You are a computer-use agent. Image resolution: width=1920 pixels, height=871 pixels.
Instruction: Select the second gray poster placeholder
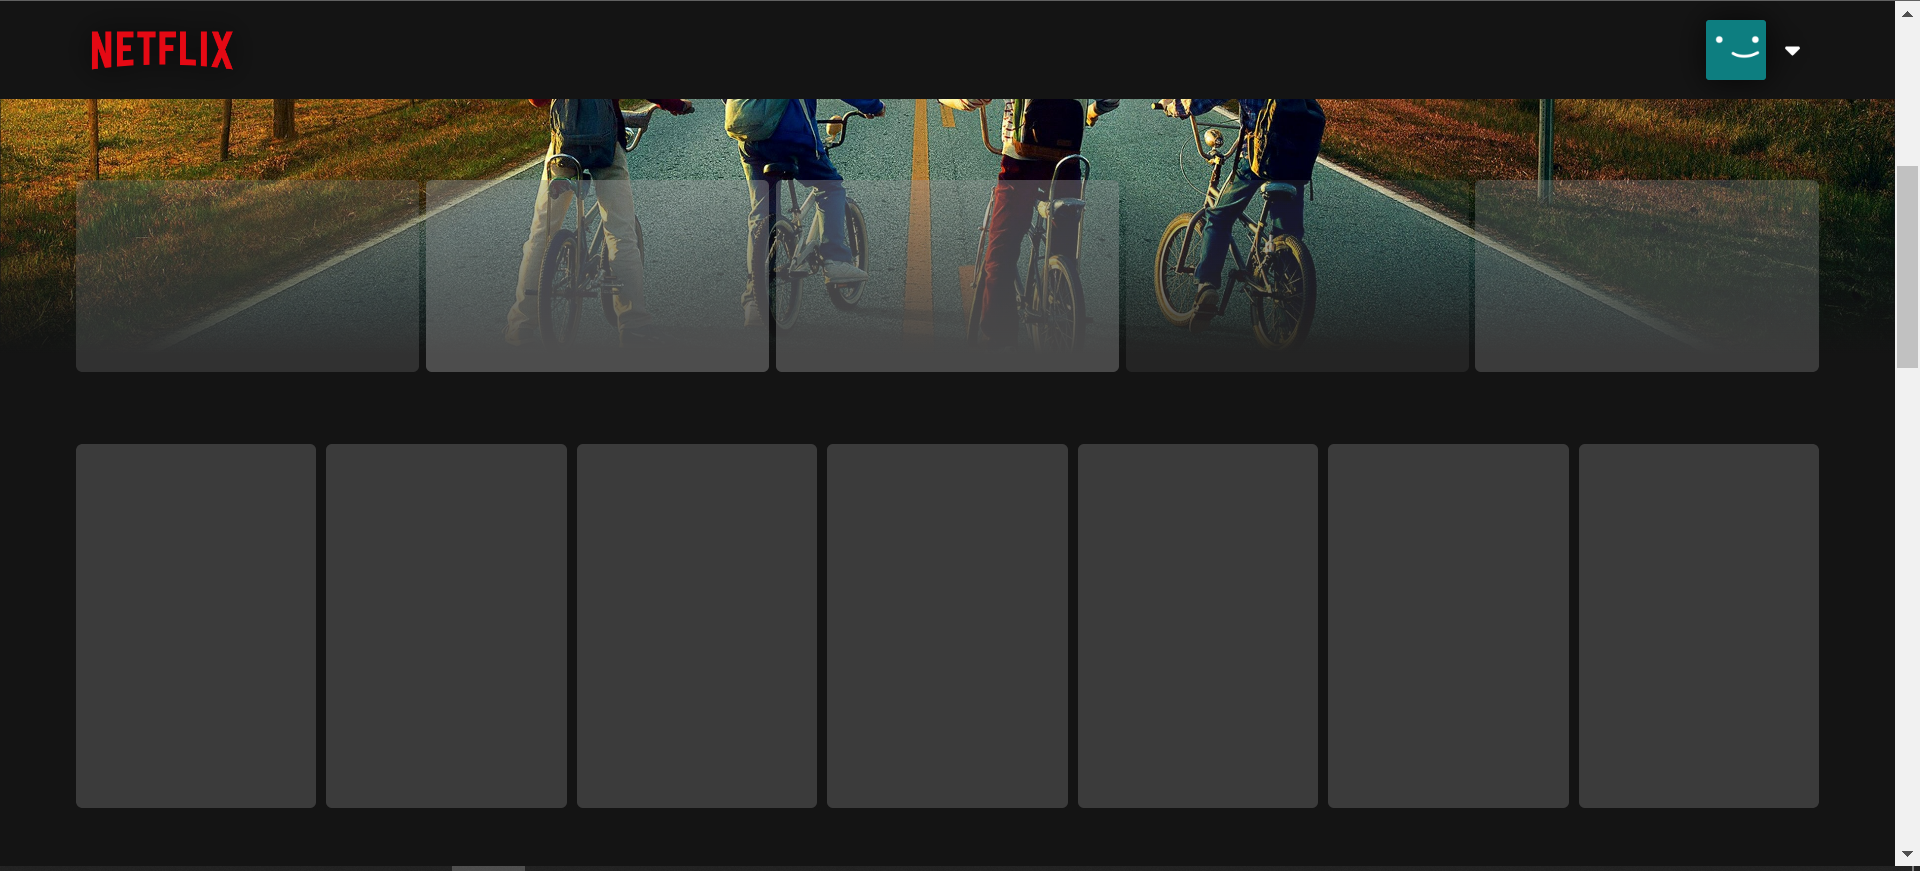coord(446,626)
